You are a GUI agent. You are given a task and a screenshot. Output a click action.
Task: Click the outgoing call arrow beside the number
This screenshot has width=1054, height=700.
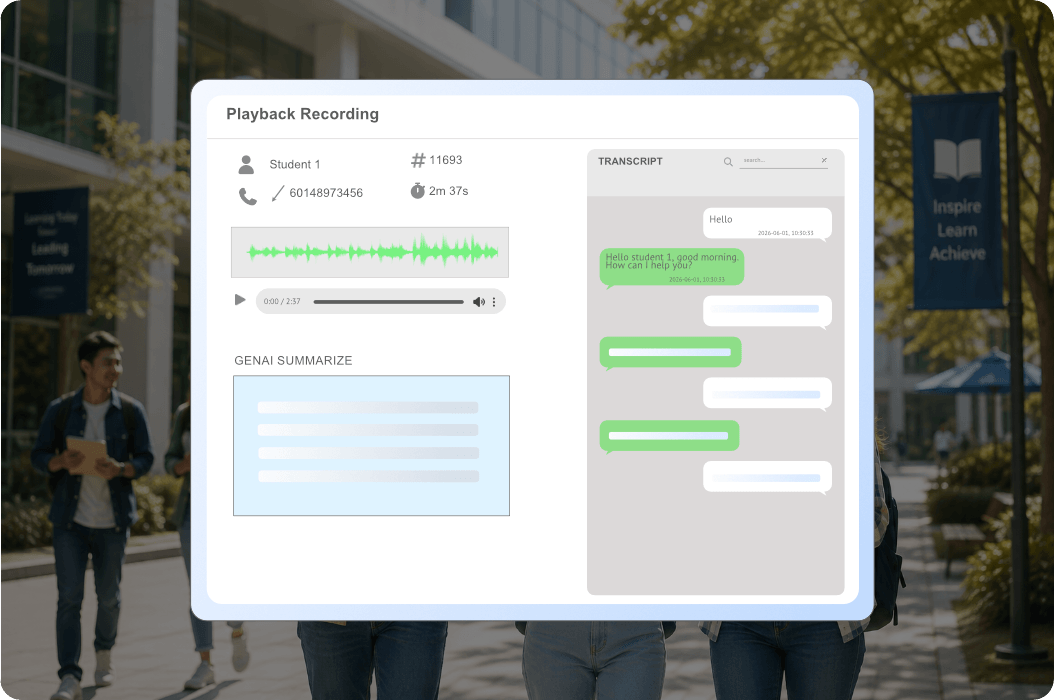278,194
